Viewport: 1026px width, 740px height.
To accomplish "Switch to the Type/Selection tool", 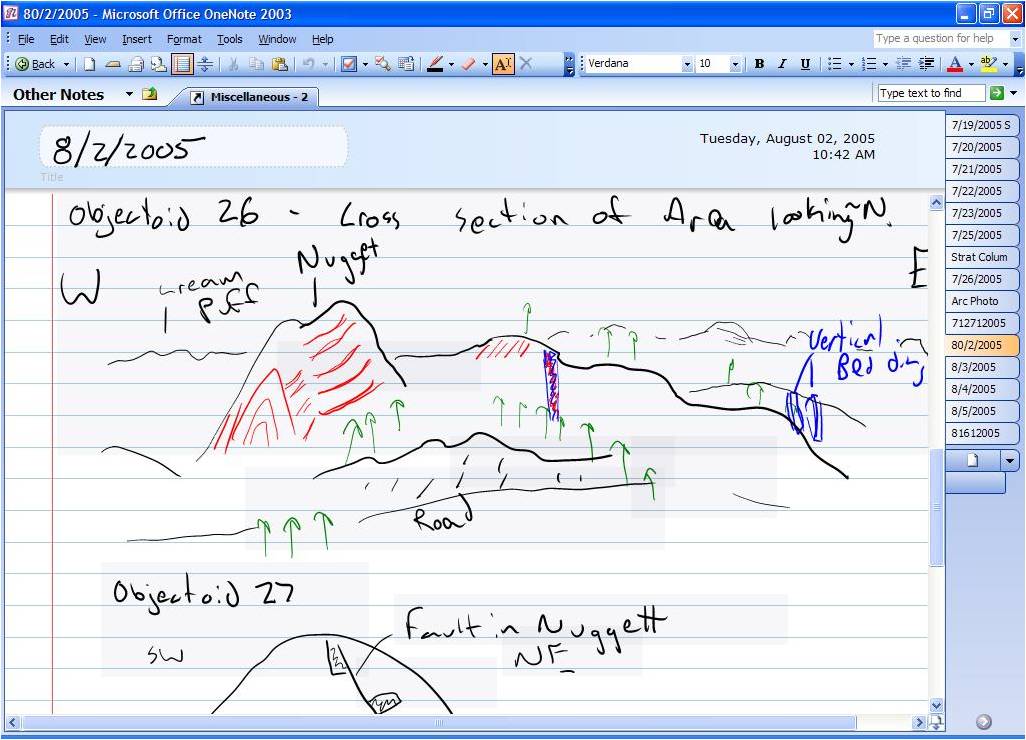I will pyautogui.click(x=503, y=64).
